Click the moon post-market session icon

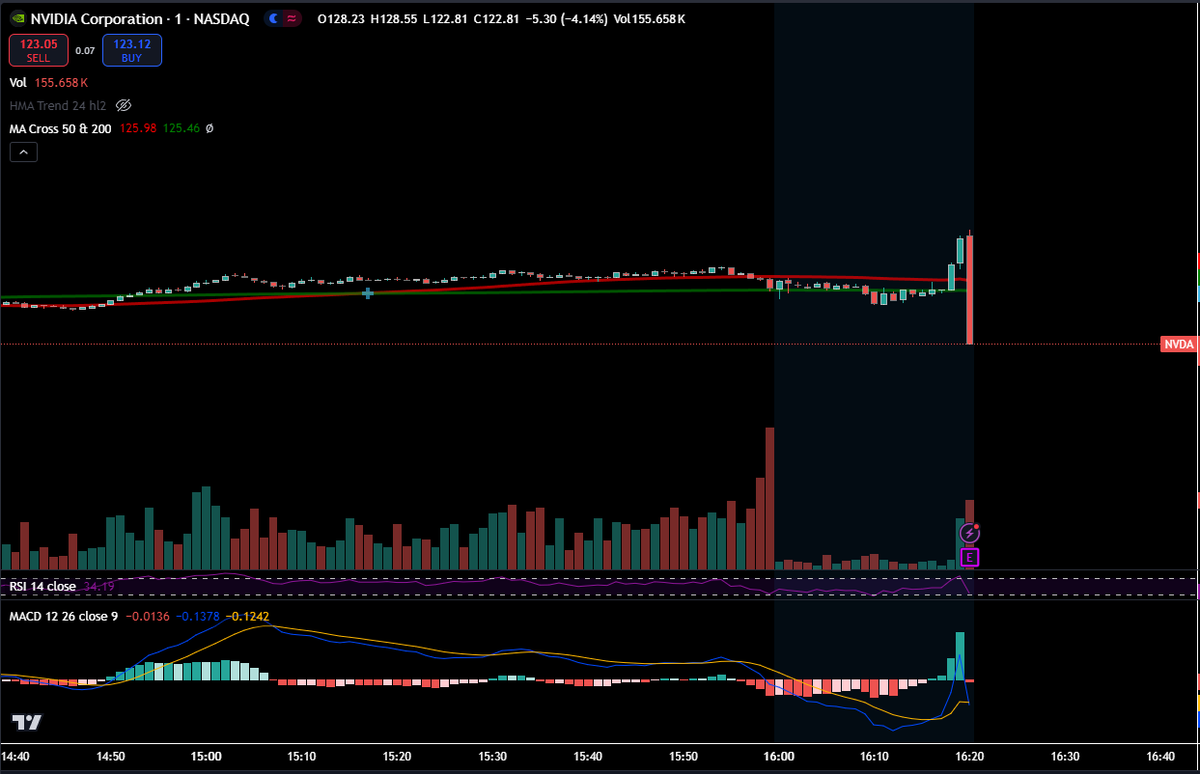(x=274, y=18)
